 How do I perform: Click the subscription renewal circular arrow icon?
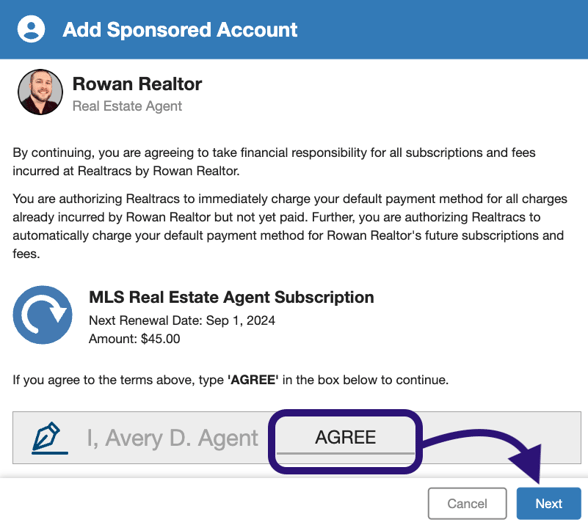(42, 315)
